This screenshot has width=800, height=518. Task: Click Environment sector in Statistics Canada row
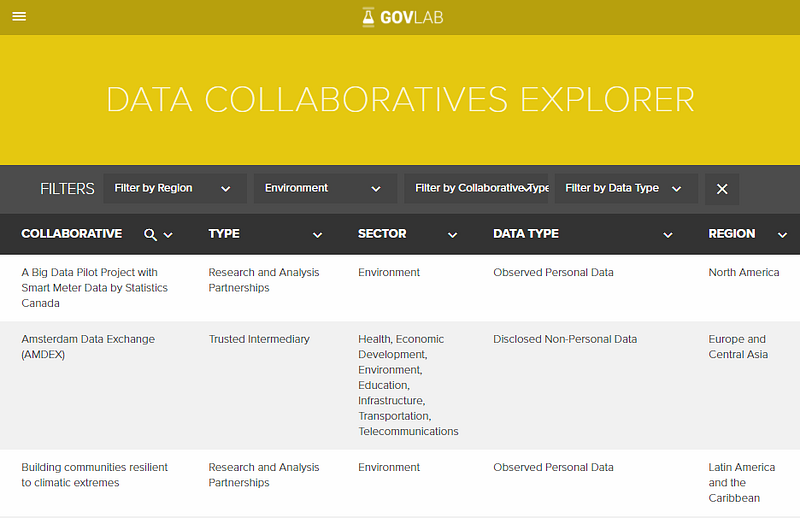tap(389, 273)
